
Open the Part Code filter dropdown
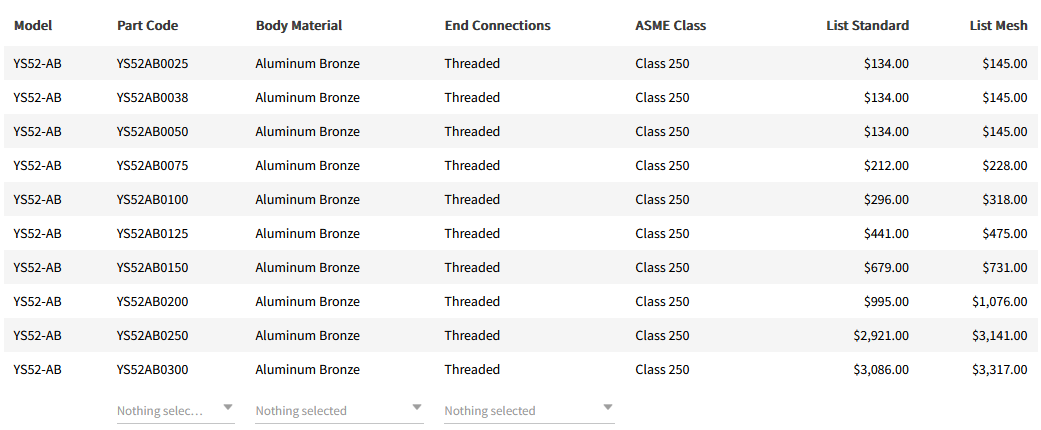[175, 410]
